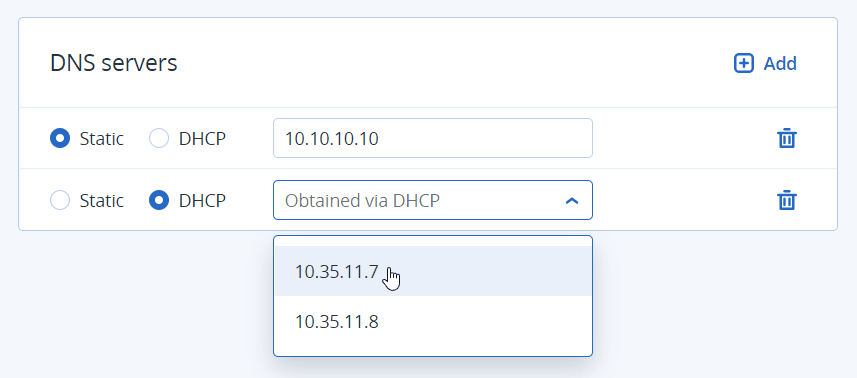Click the blank strip below 10.35.11.8 option
This screenshot has width=857, height=378.
click(x=433, y=351)
